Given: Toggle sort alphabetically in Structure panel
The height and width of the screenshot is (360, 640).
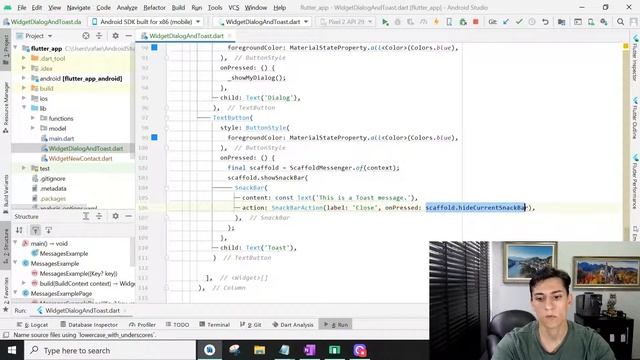Looking at the screenshot, I should tap(19, 230).
